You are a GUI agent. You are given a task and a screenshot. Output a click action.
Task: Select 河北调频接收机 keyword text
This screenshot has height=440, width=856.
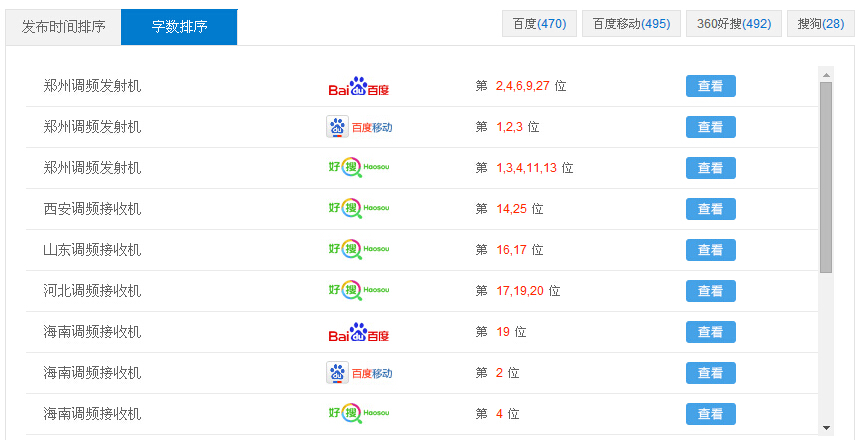click(x=92, y=291)
